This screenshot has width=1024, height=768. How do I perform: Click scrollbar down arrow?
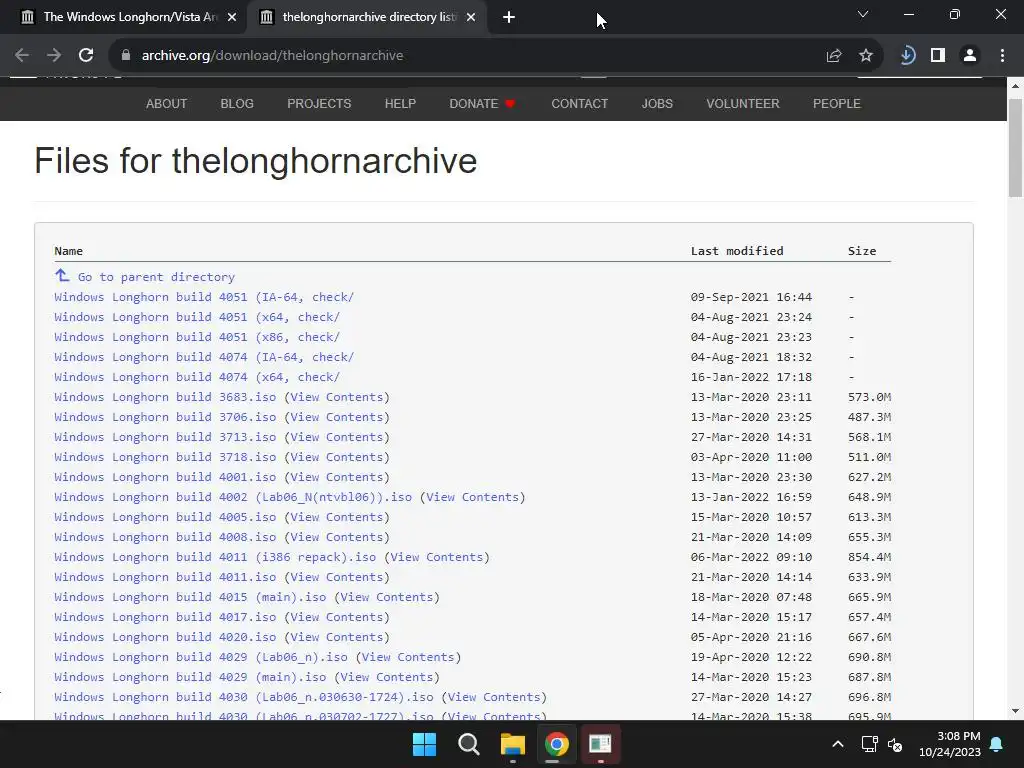1015,711
